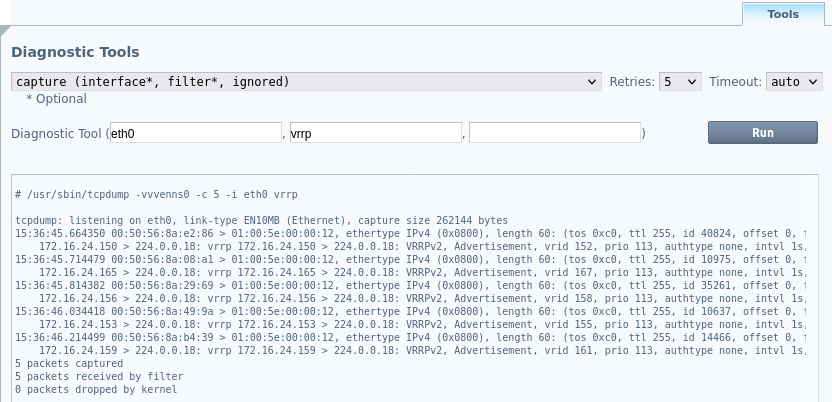The image size is (832, 402).
Task: Click the Diagnostic Tools heading
Action: (x=75, y=52)
